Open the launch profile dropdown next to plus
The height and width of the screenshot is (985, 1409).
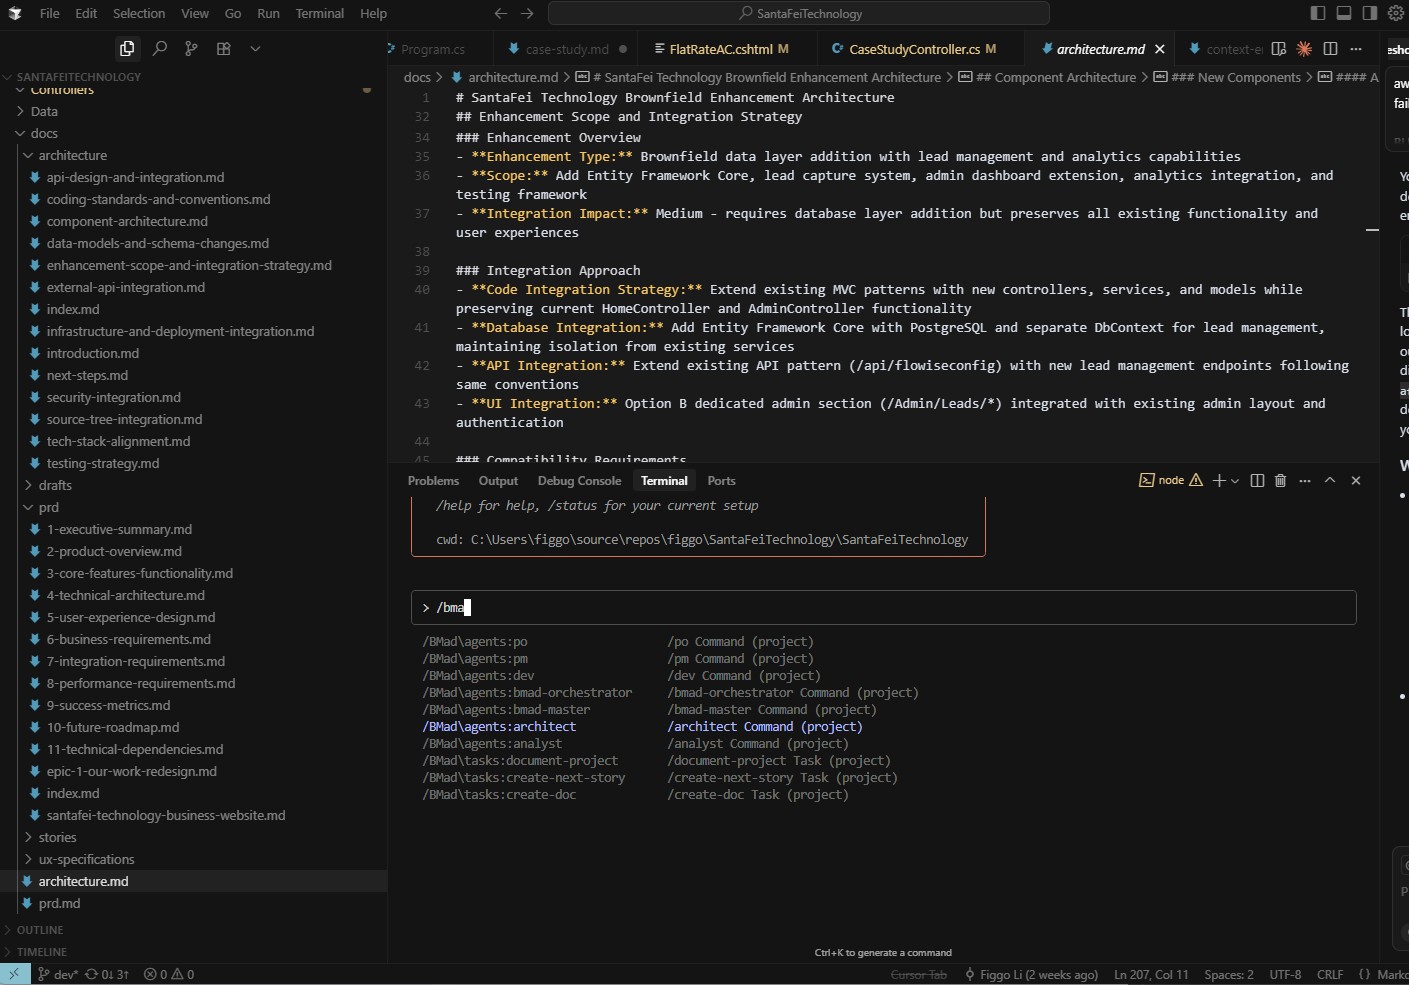click(1235, 481)
